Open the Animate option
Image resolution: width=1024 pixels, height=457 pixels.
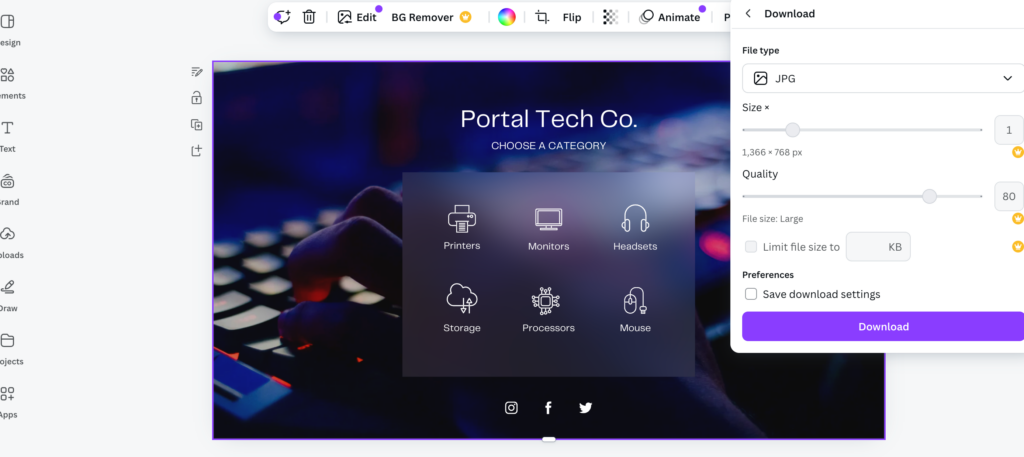pos(670,17)
